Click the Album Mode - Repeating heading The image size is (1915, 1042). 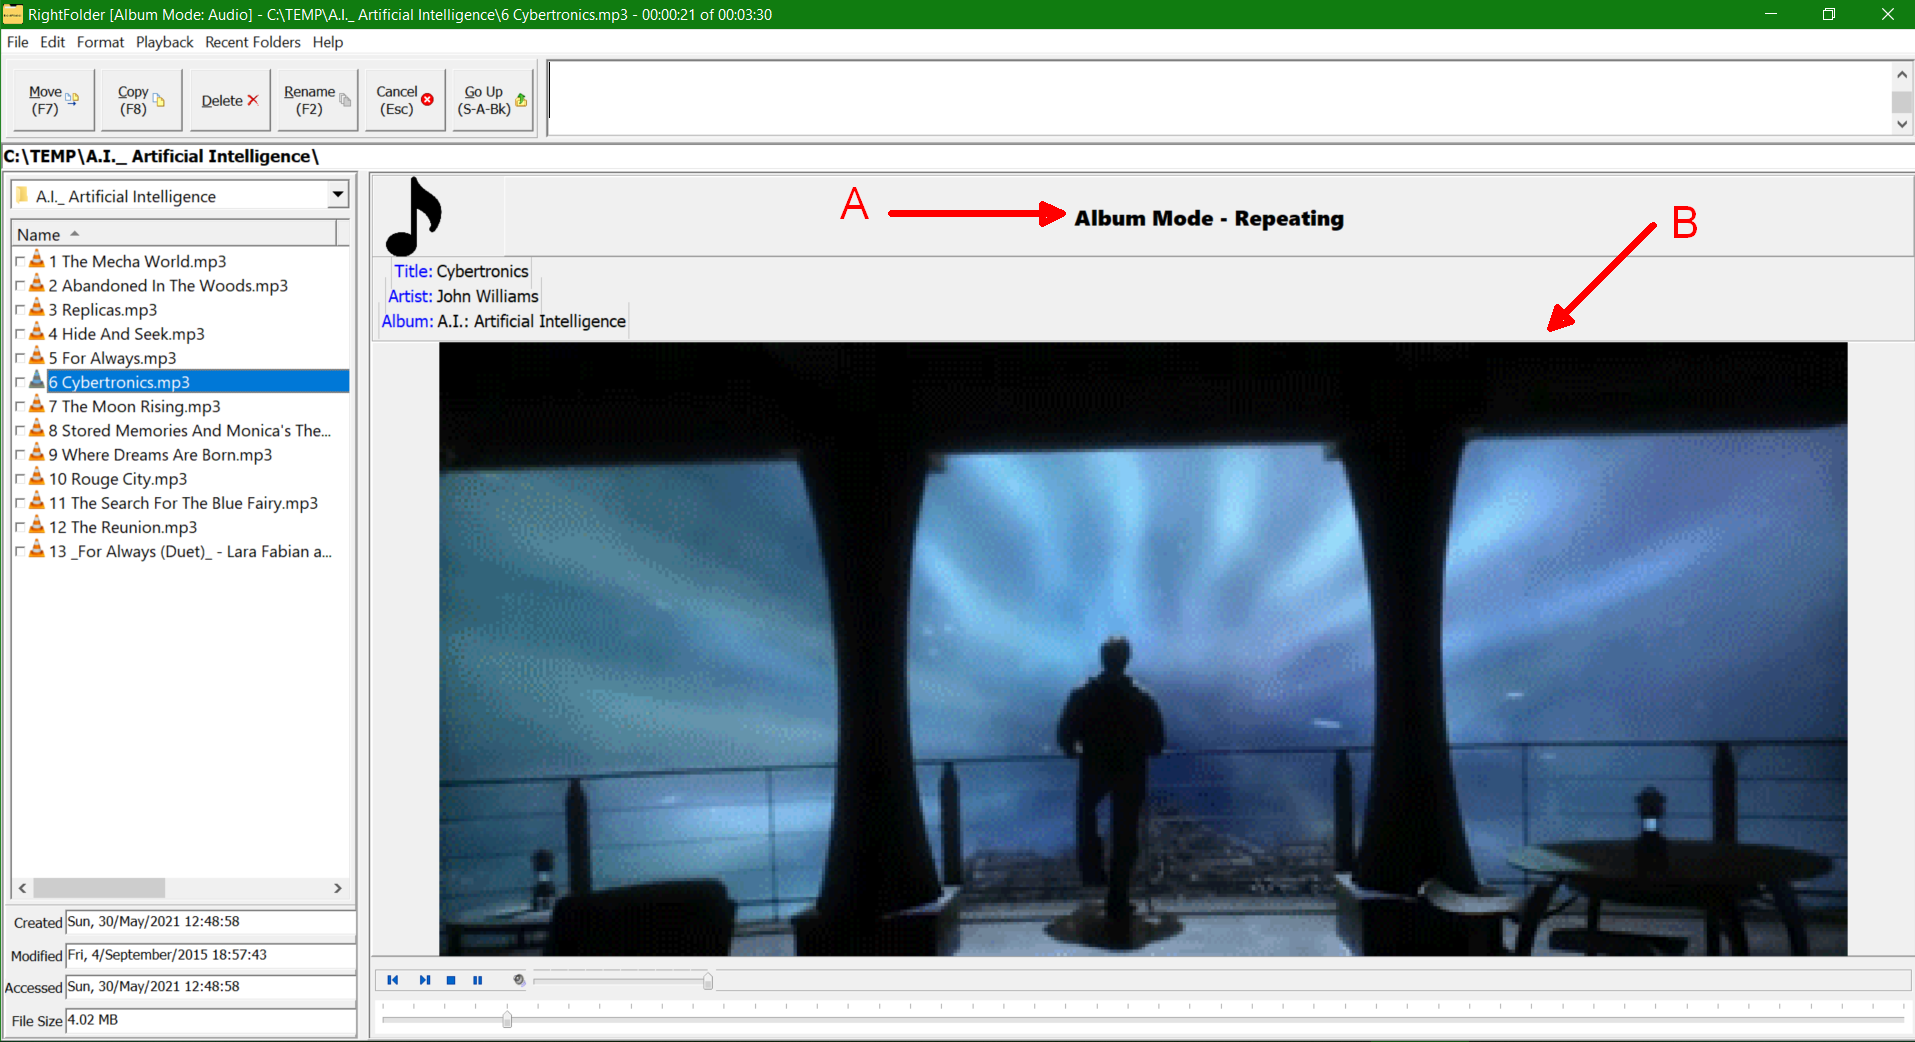(1209, 218)
